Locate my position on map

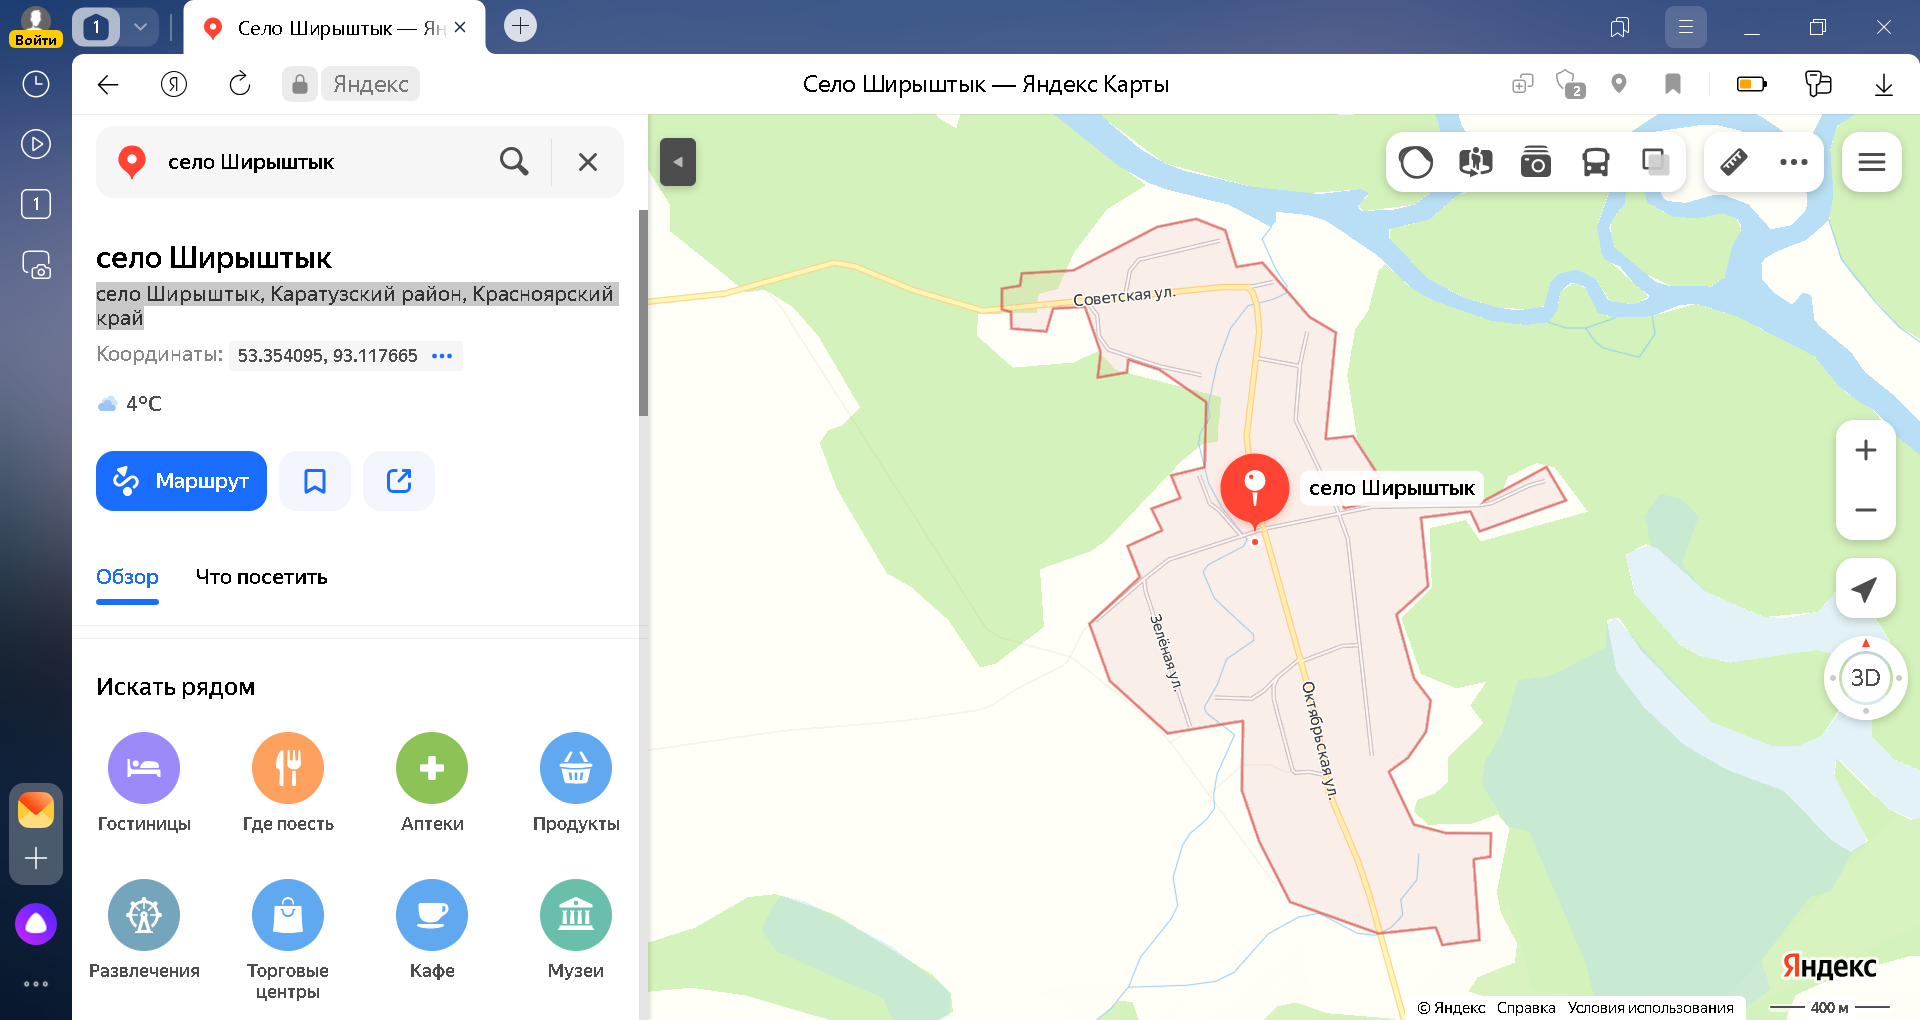pyautogui.click(x=1866, y=589)
